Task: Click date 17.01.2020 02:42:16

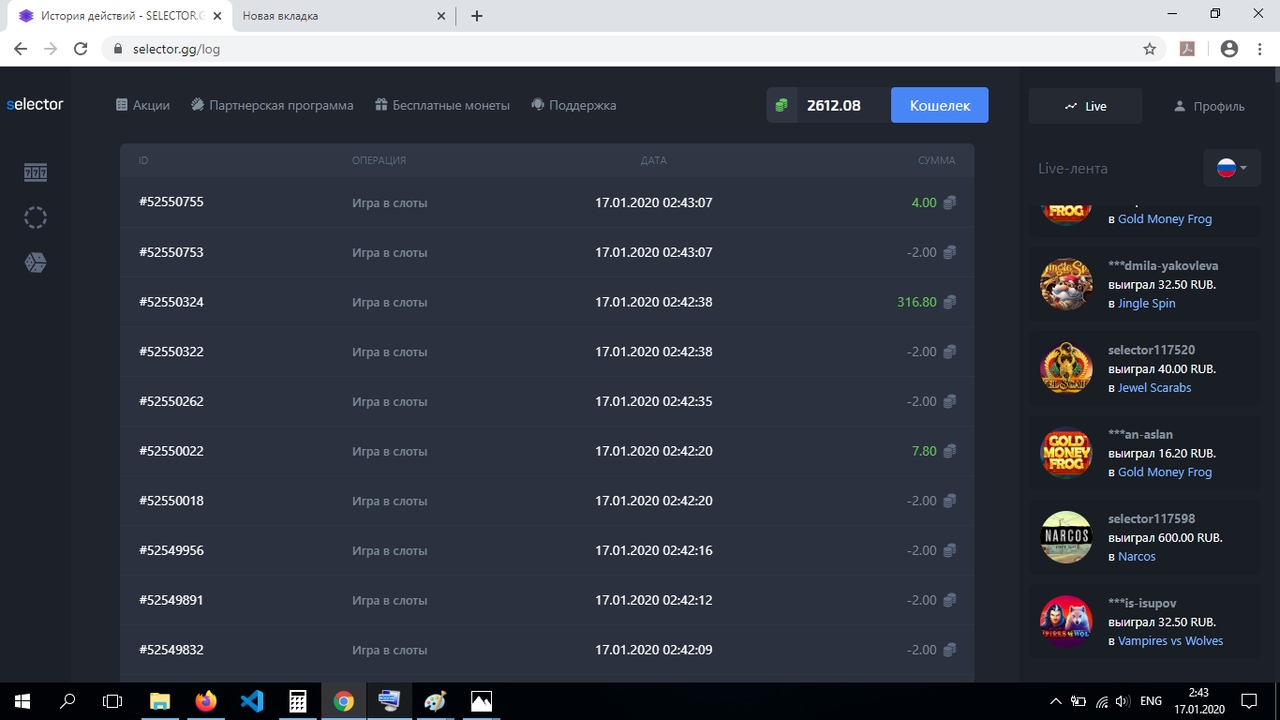Action: [654, 551]
